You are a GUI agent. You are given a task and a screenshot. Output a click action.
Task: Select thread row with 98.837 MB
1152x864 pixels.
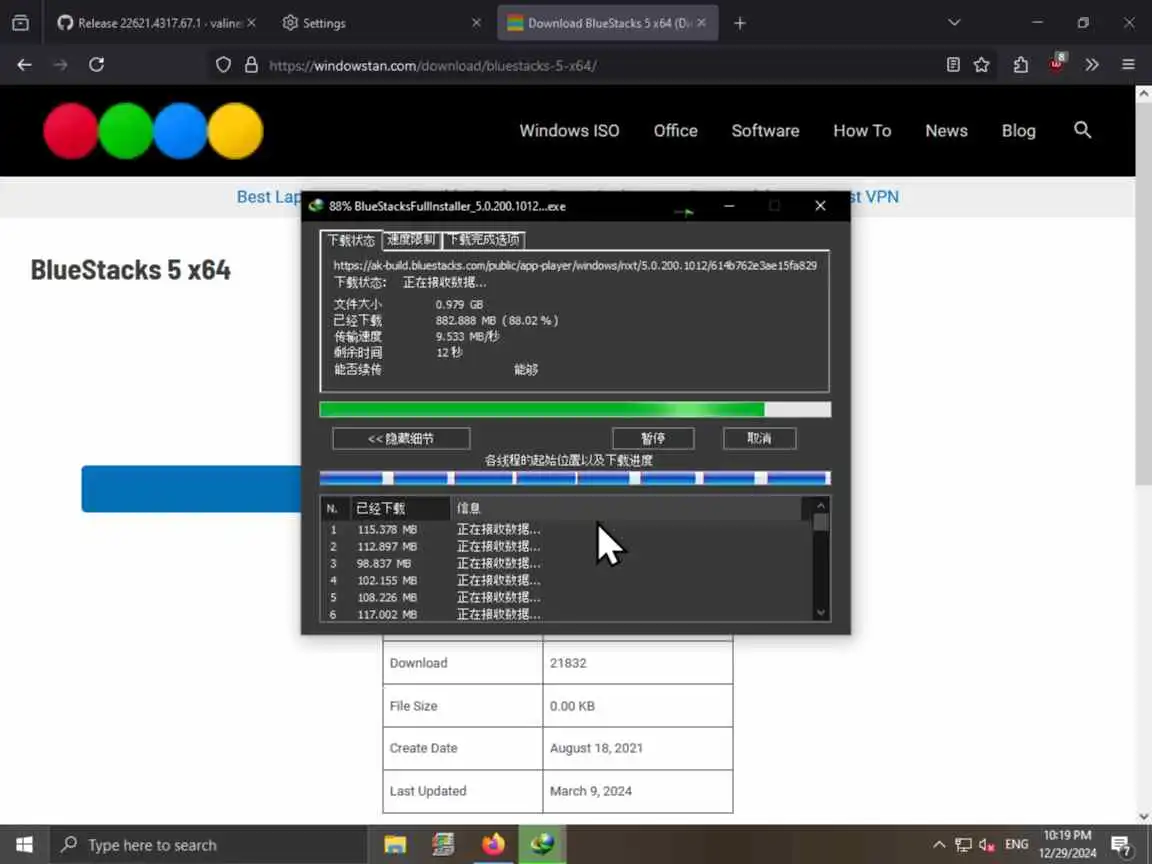566,564
